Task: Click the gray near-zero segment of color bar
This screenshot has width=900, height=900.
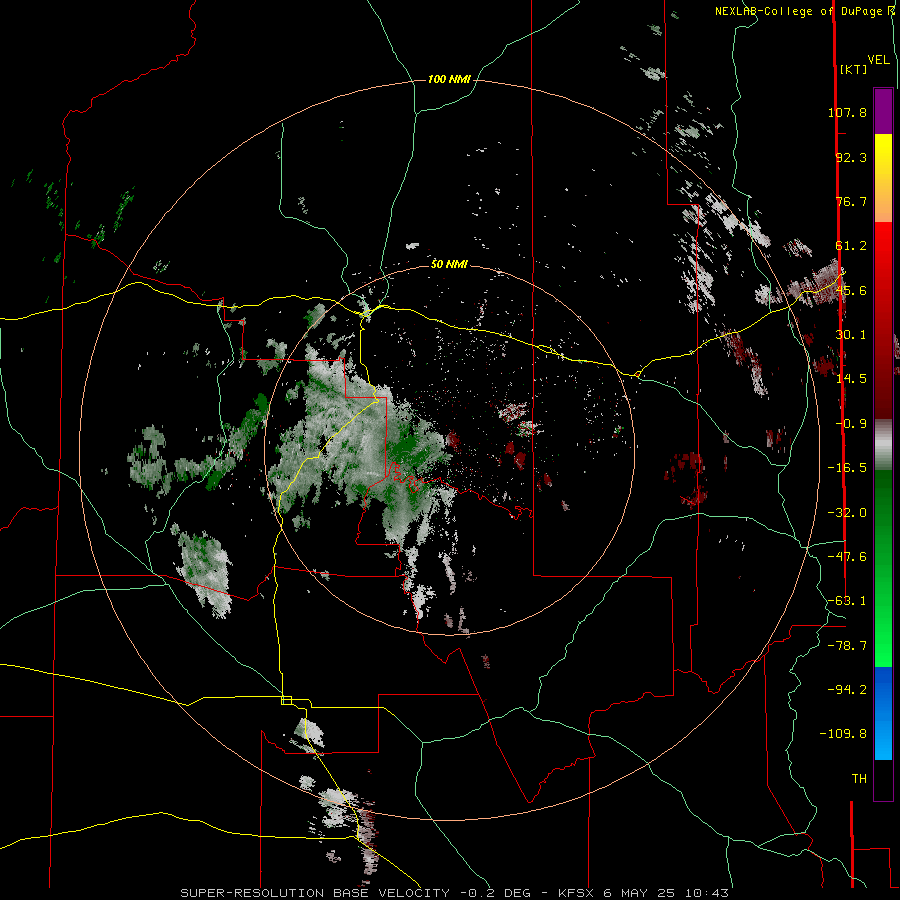Action: pyautogui.click(x=883, y=445)
